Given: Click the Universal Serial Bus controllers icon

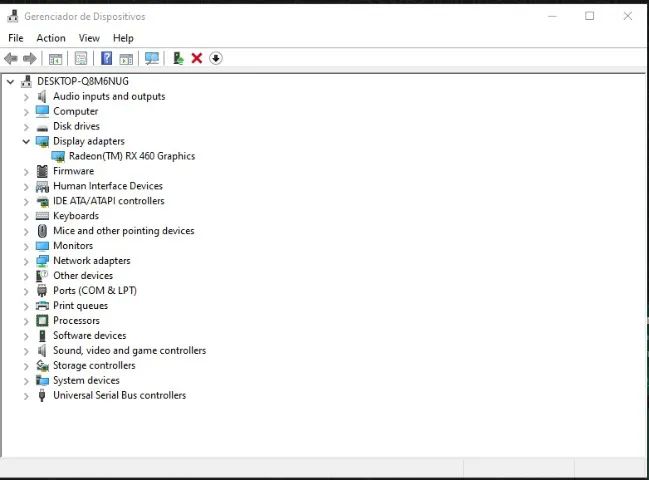Looking at the screenshot, I should (42, 395).
